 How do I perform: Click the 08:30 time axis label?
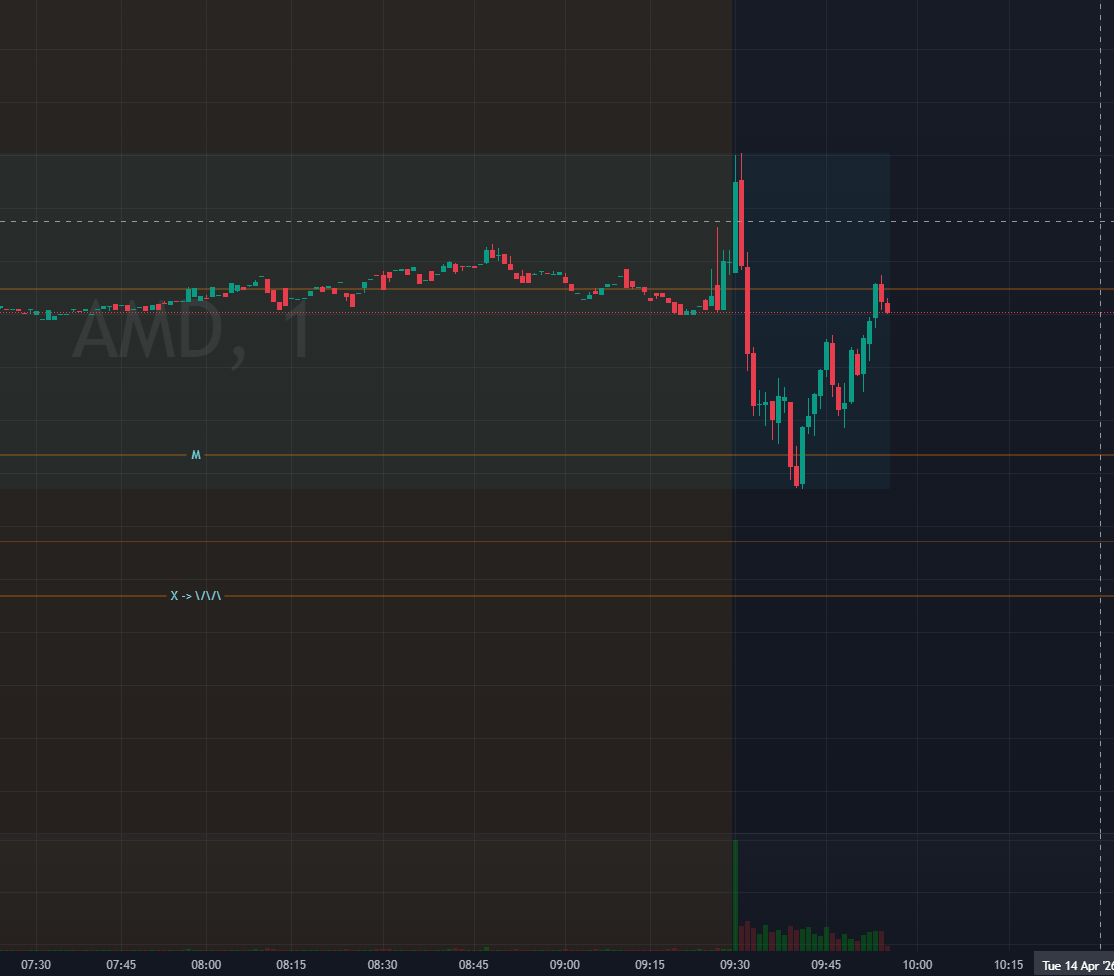(x=382, y=965)
